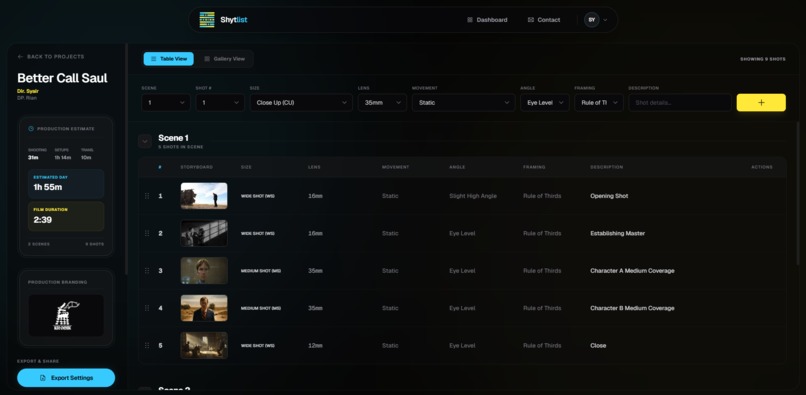This screenshot has height=395, width=806.
Task: Click the Production Estimate clock icon
Action: click(31, 129)
